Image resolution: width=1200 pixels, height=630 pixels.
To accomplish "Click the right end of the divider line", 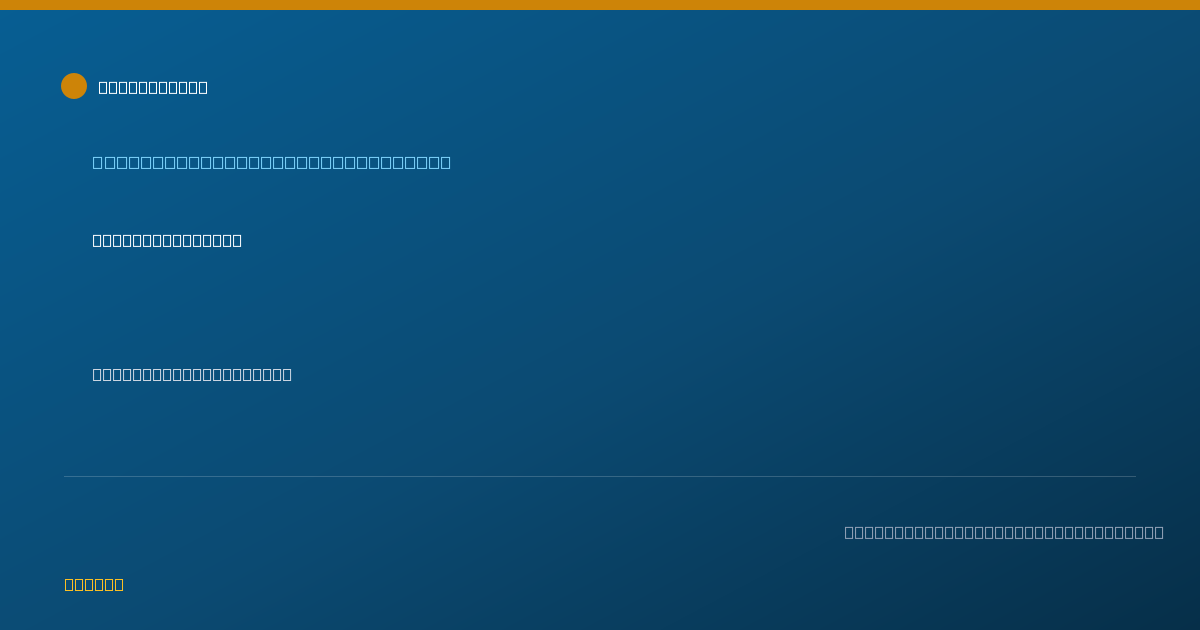I will [1133, 476].
